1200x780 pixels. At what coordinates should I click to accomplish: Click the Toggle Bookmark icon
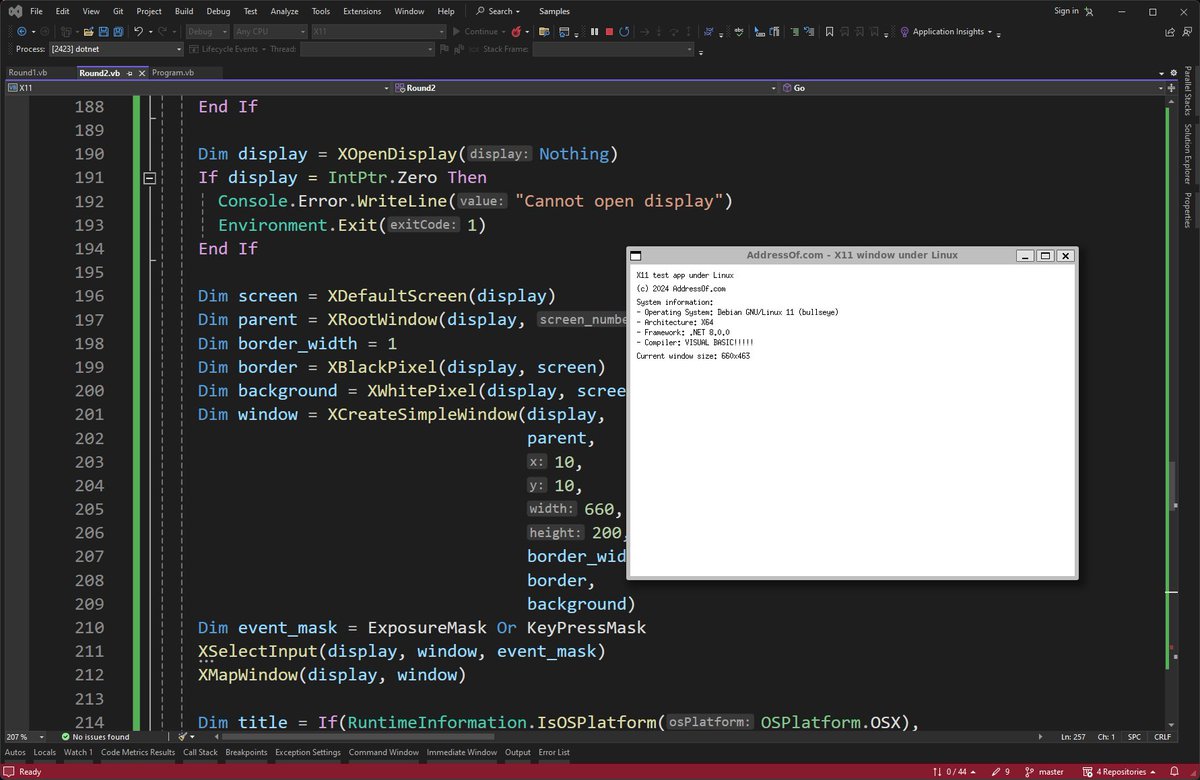(829, 31)
